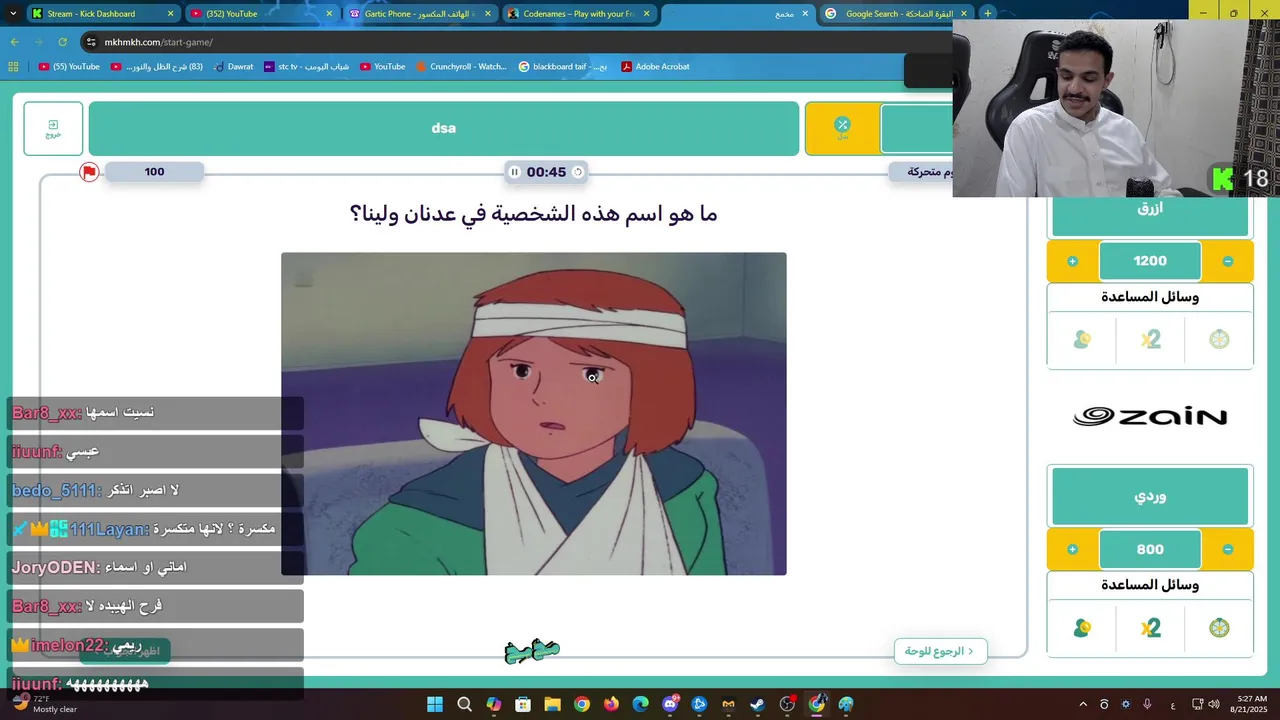Open a new browser tab

point(988,13)
